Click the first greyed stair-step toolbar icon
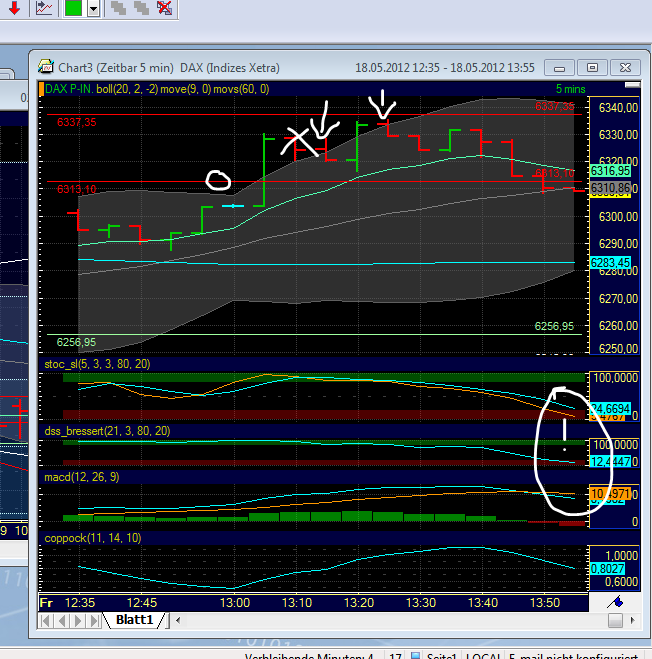This screenshot has height=659, width=652. pos(119,8)
